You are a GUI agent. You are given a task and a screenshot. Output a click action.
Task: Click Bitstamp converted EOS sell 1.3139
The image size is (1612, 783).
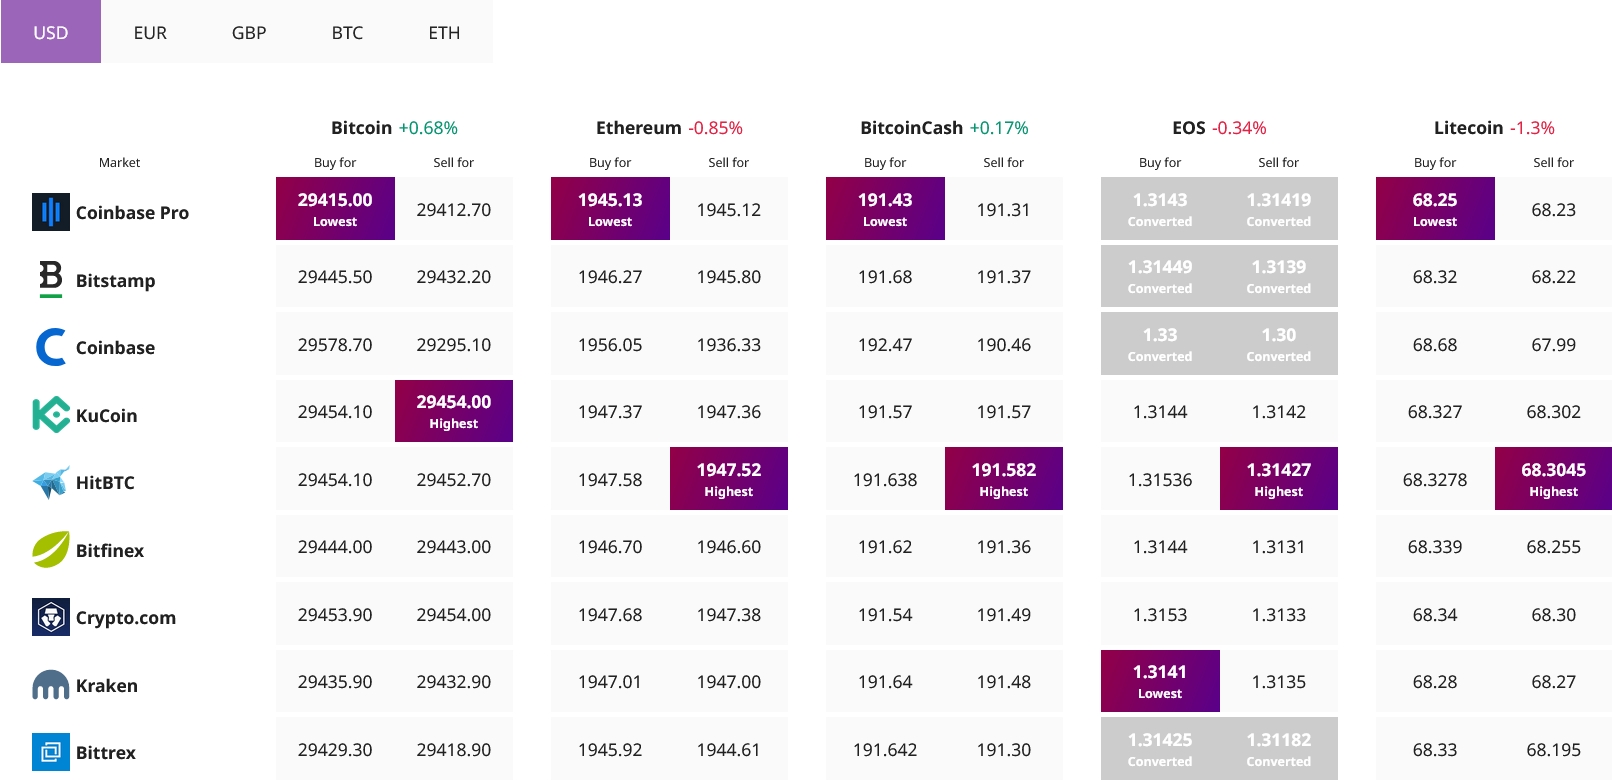click(x=1279, y=276)
